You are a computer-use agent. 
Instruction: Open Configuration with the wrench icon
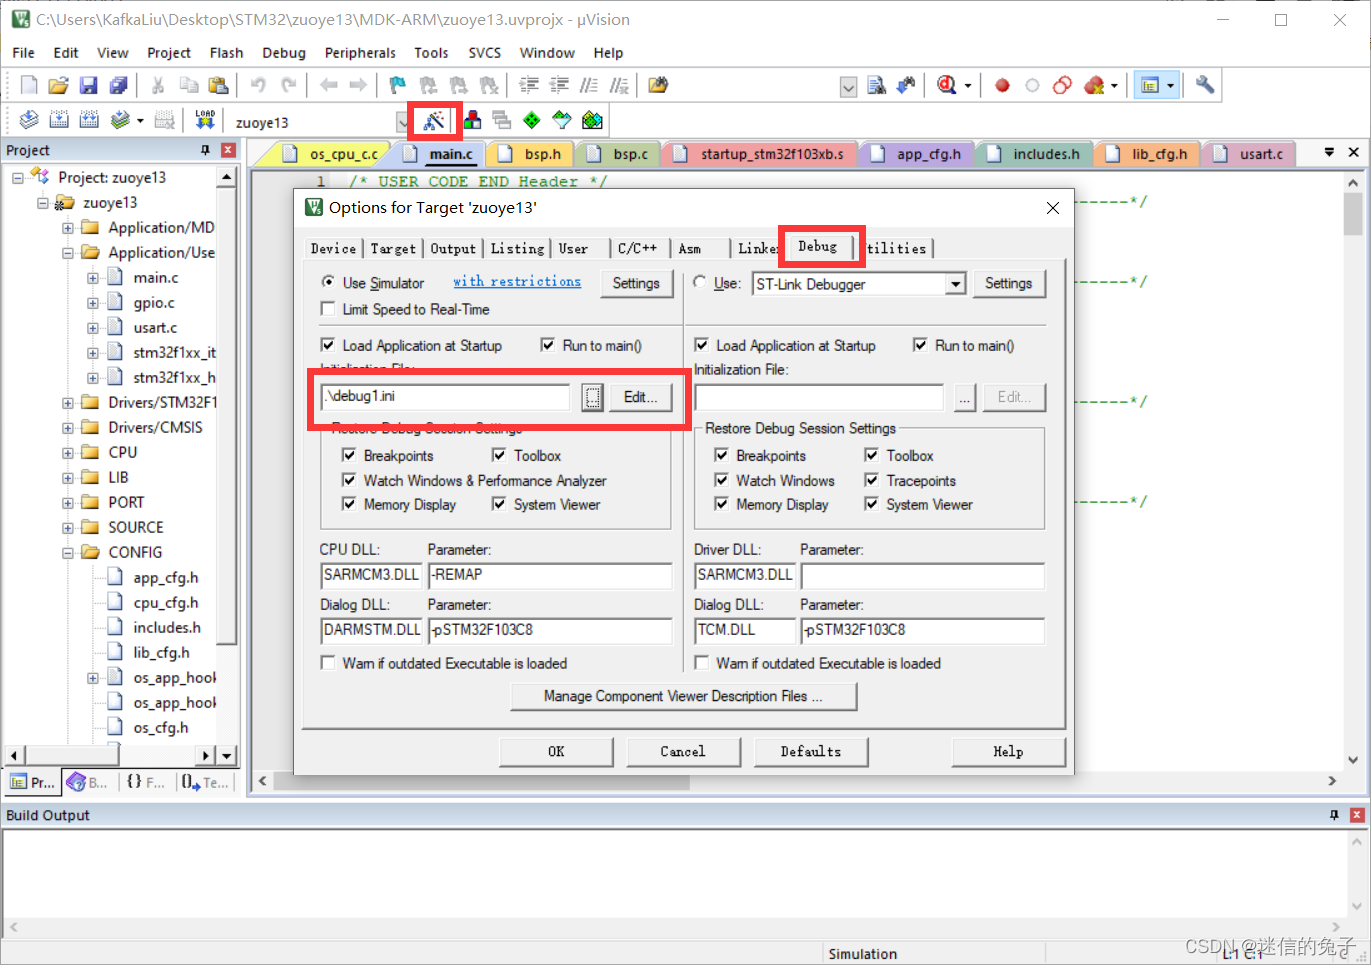tap(1205, 86)
